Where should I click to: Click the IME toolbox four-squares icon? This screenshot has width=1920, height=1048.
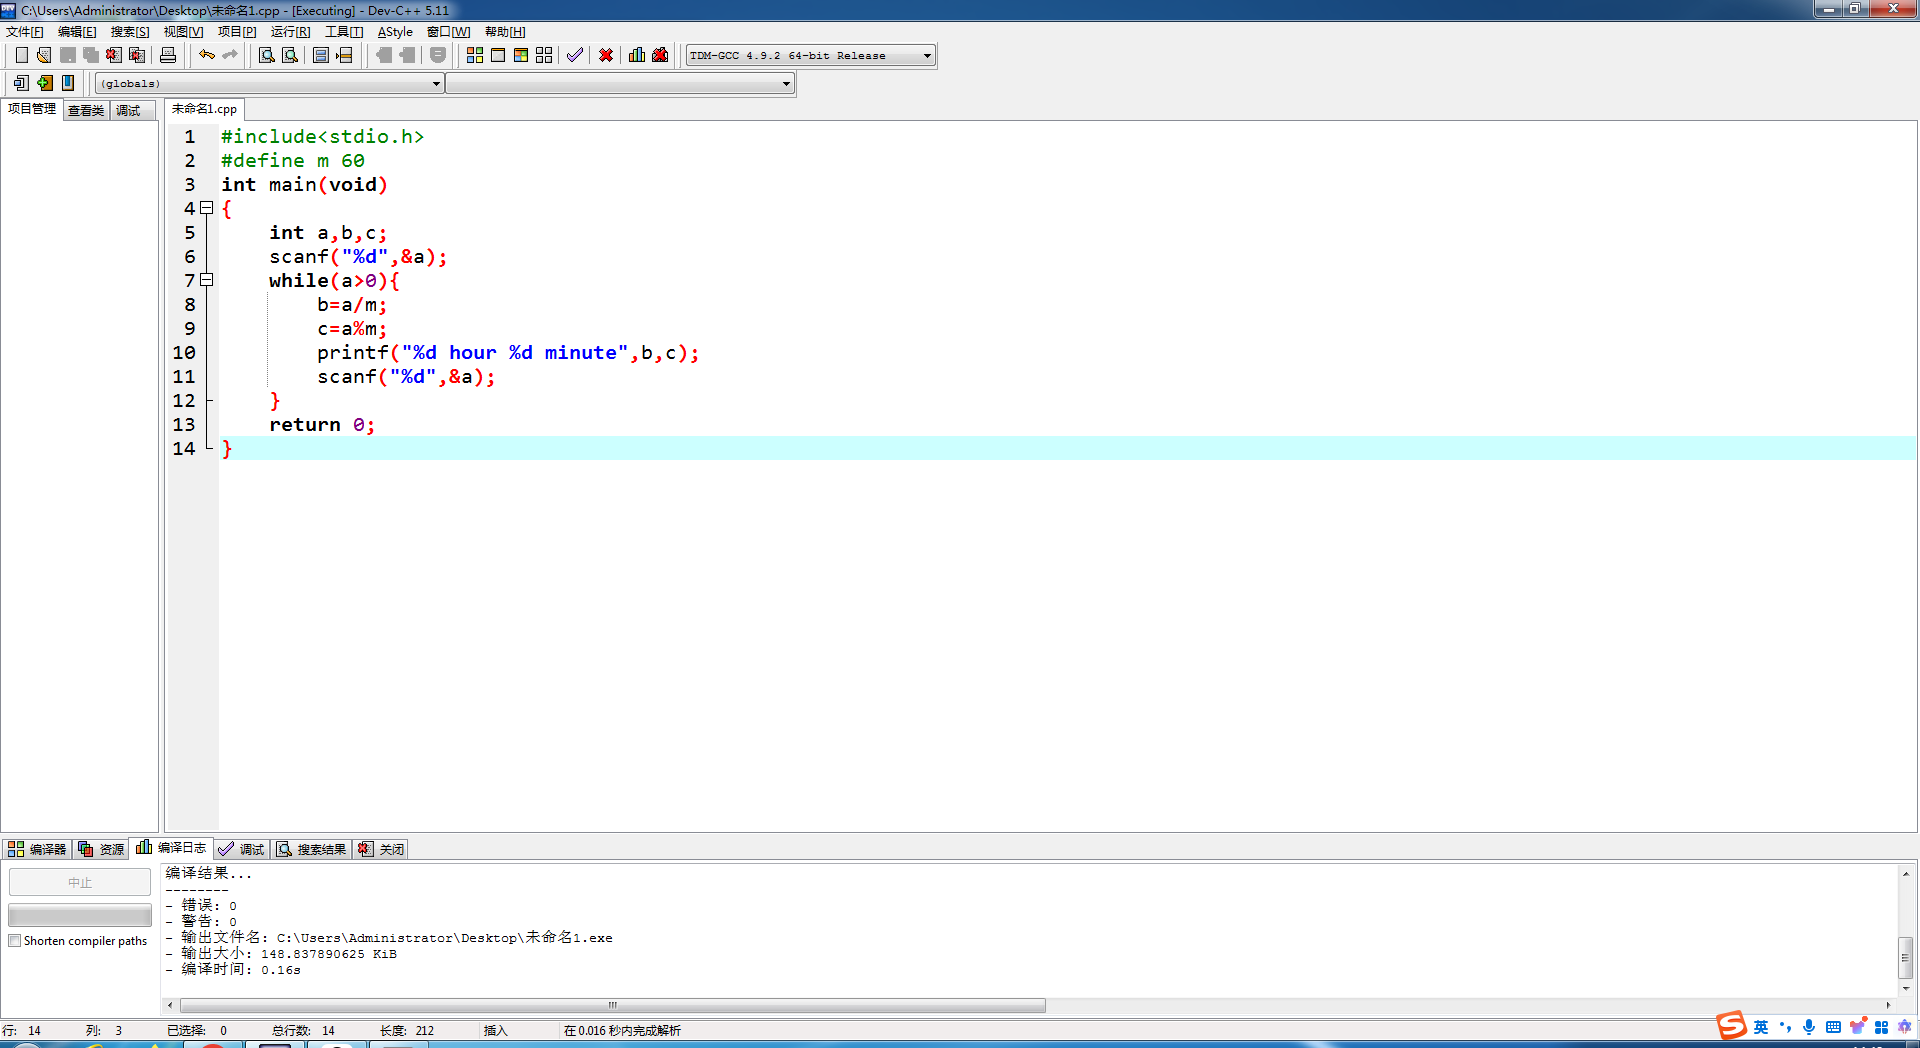1881,1027
